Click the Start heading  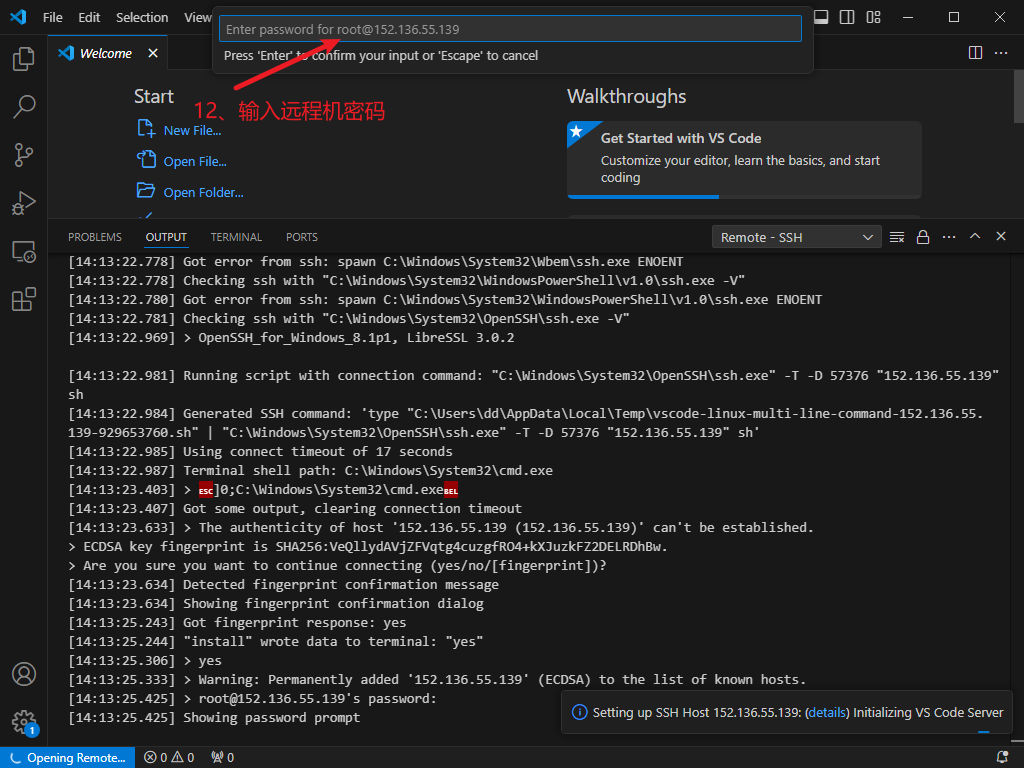click(153, 97)
